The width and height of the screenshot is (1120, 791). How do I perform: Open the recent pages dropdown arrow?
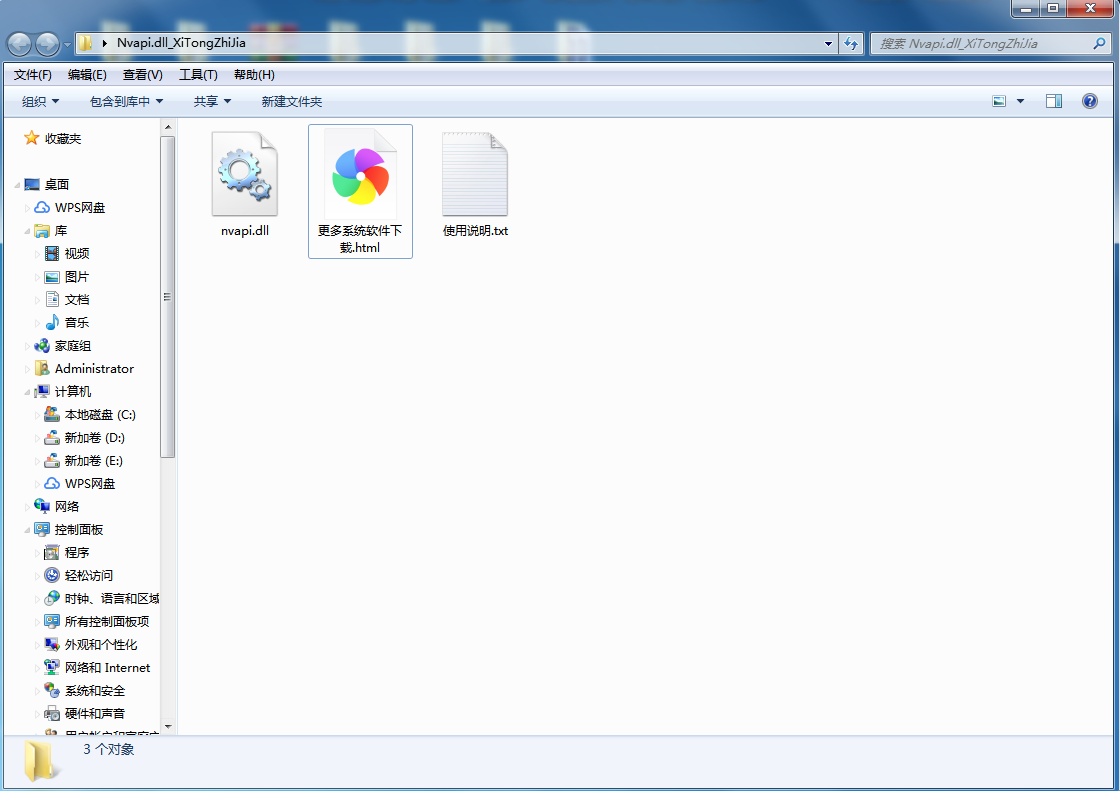click(x=68, y=44)
